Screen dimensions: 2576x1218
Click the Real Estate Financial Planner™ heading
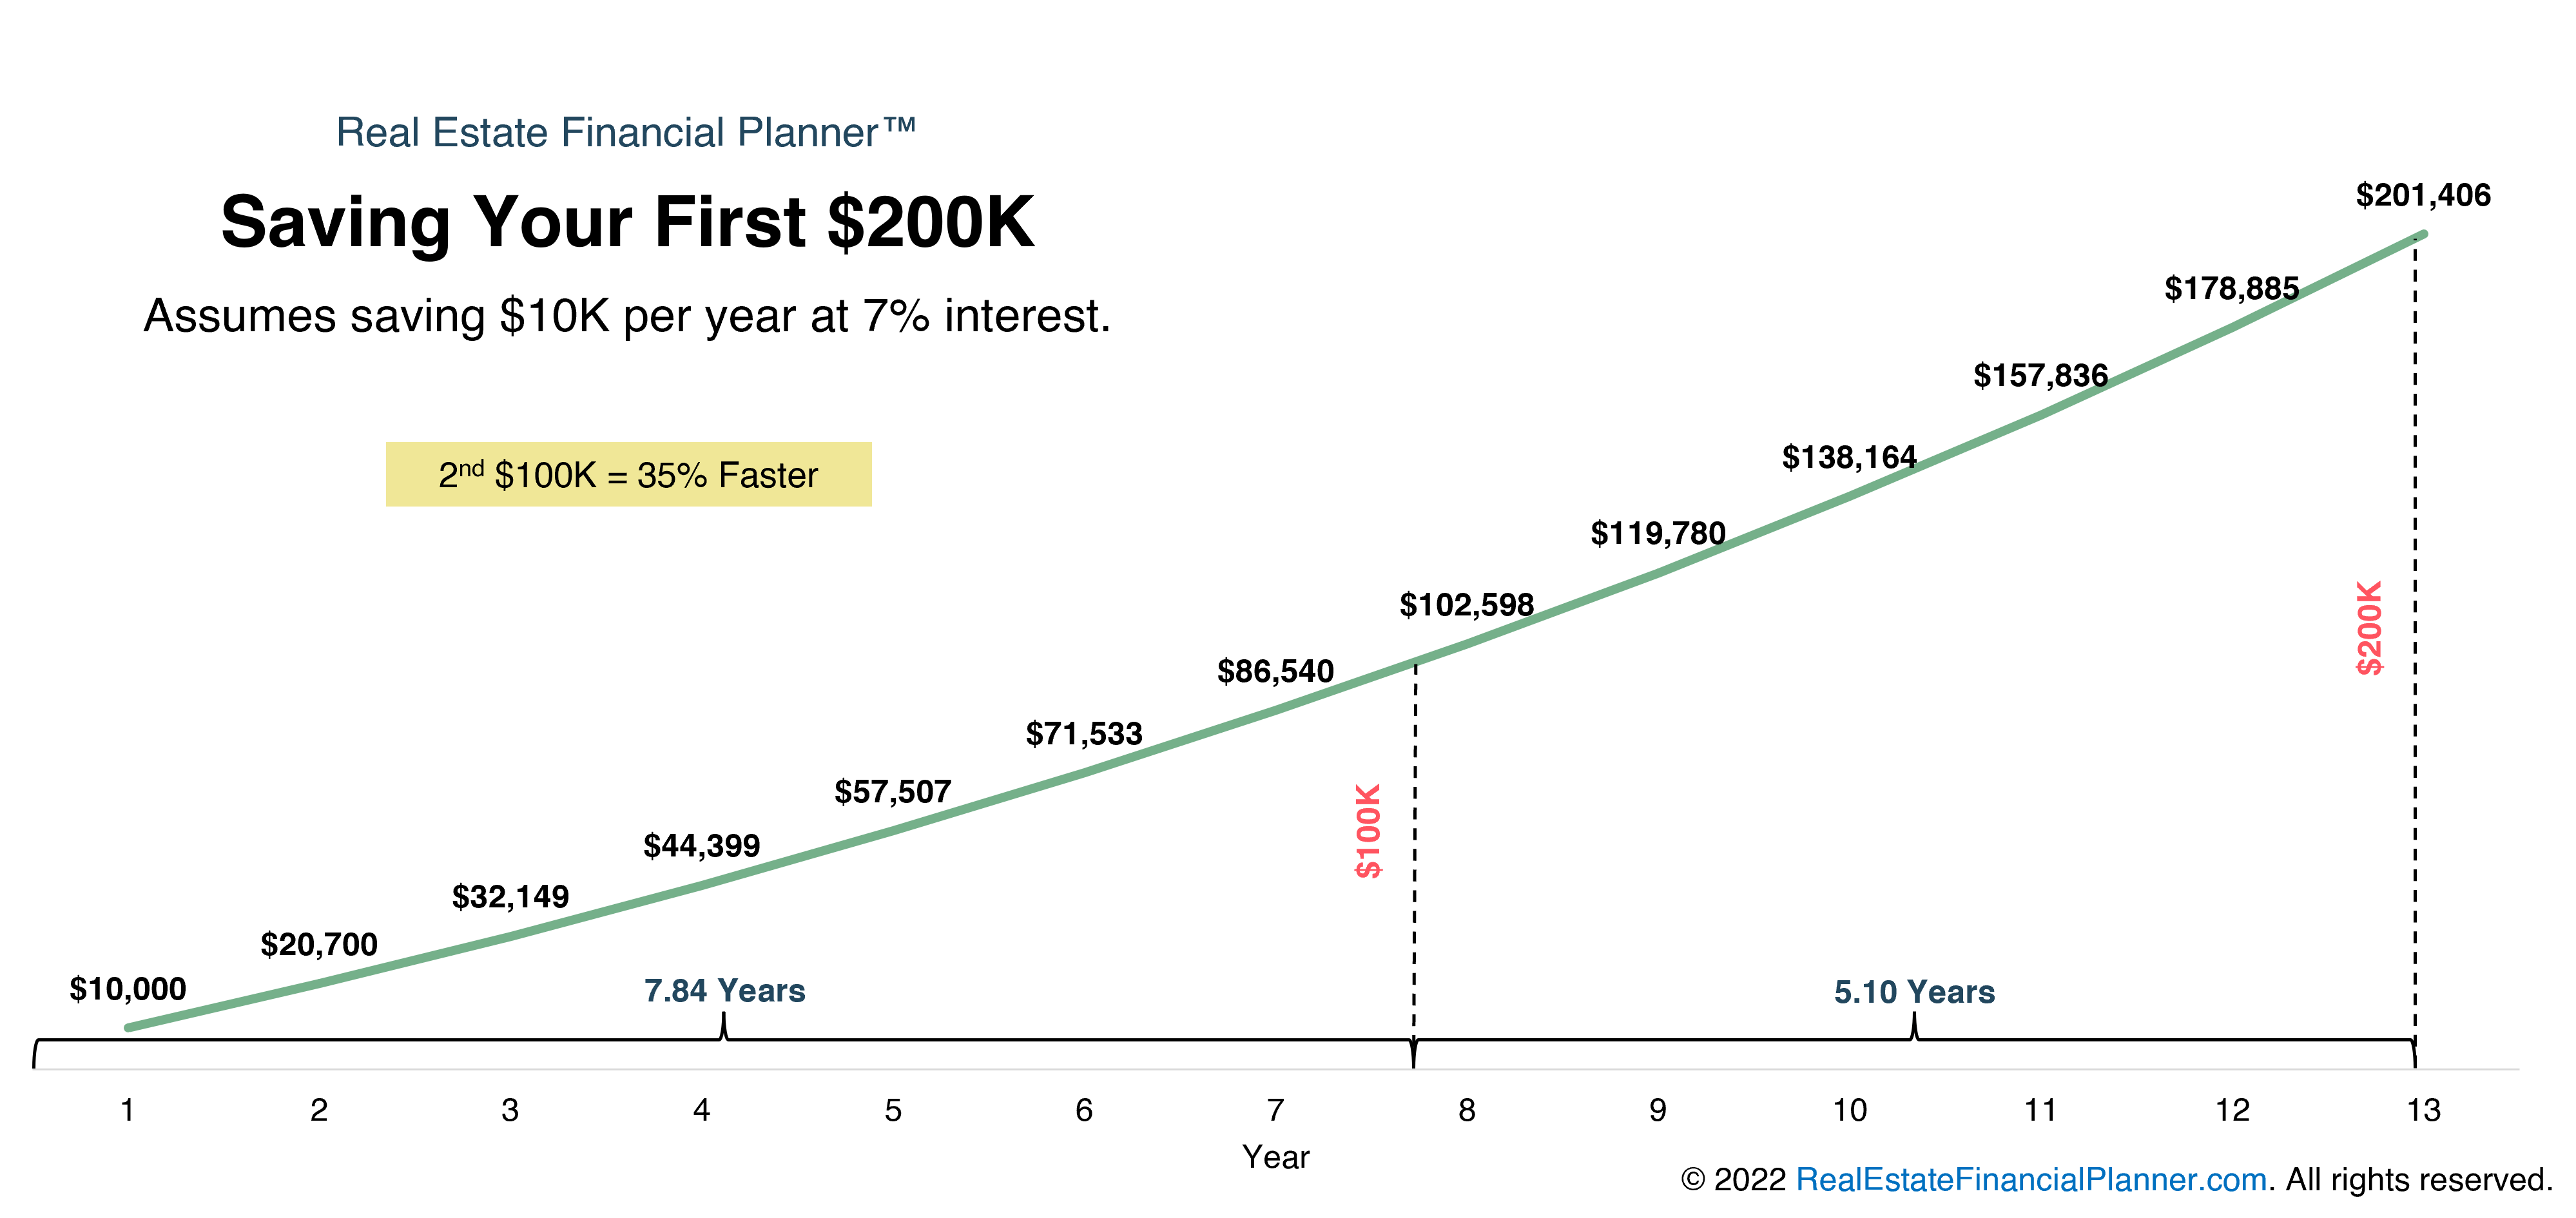point(626,132)
